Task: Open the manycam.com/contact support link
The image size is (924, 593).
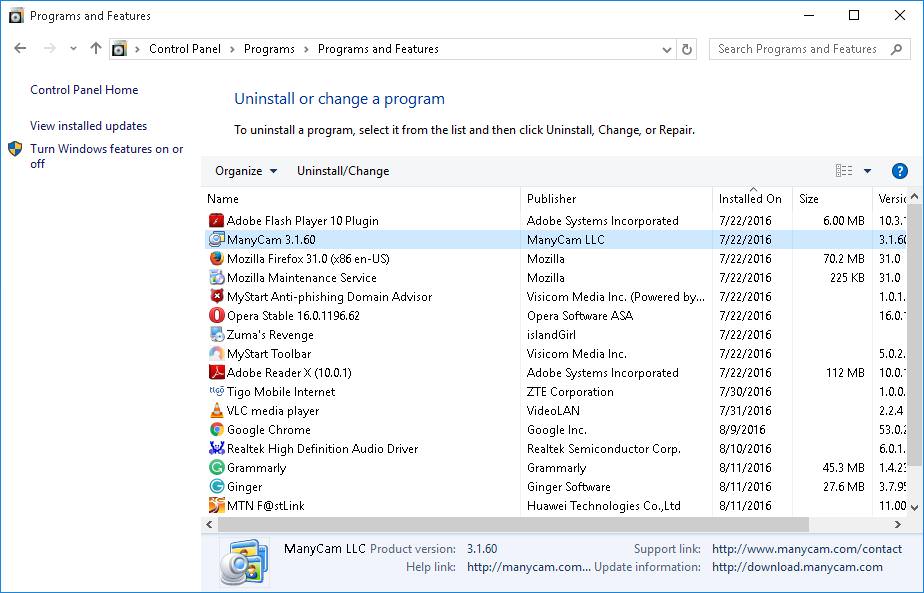Action: tap(807, 549)
